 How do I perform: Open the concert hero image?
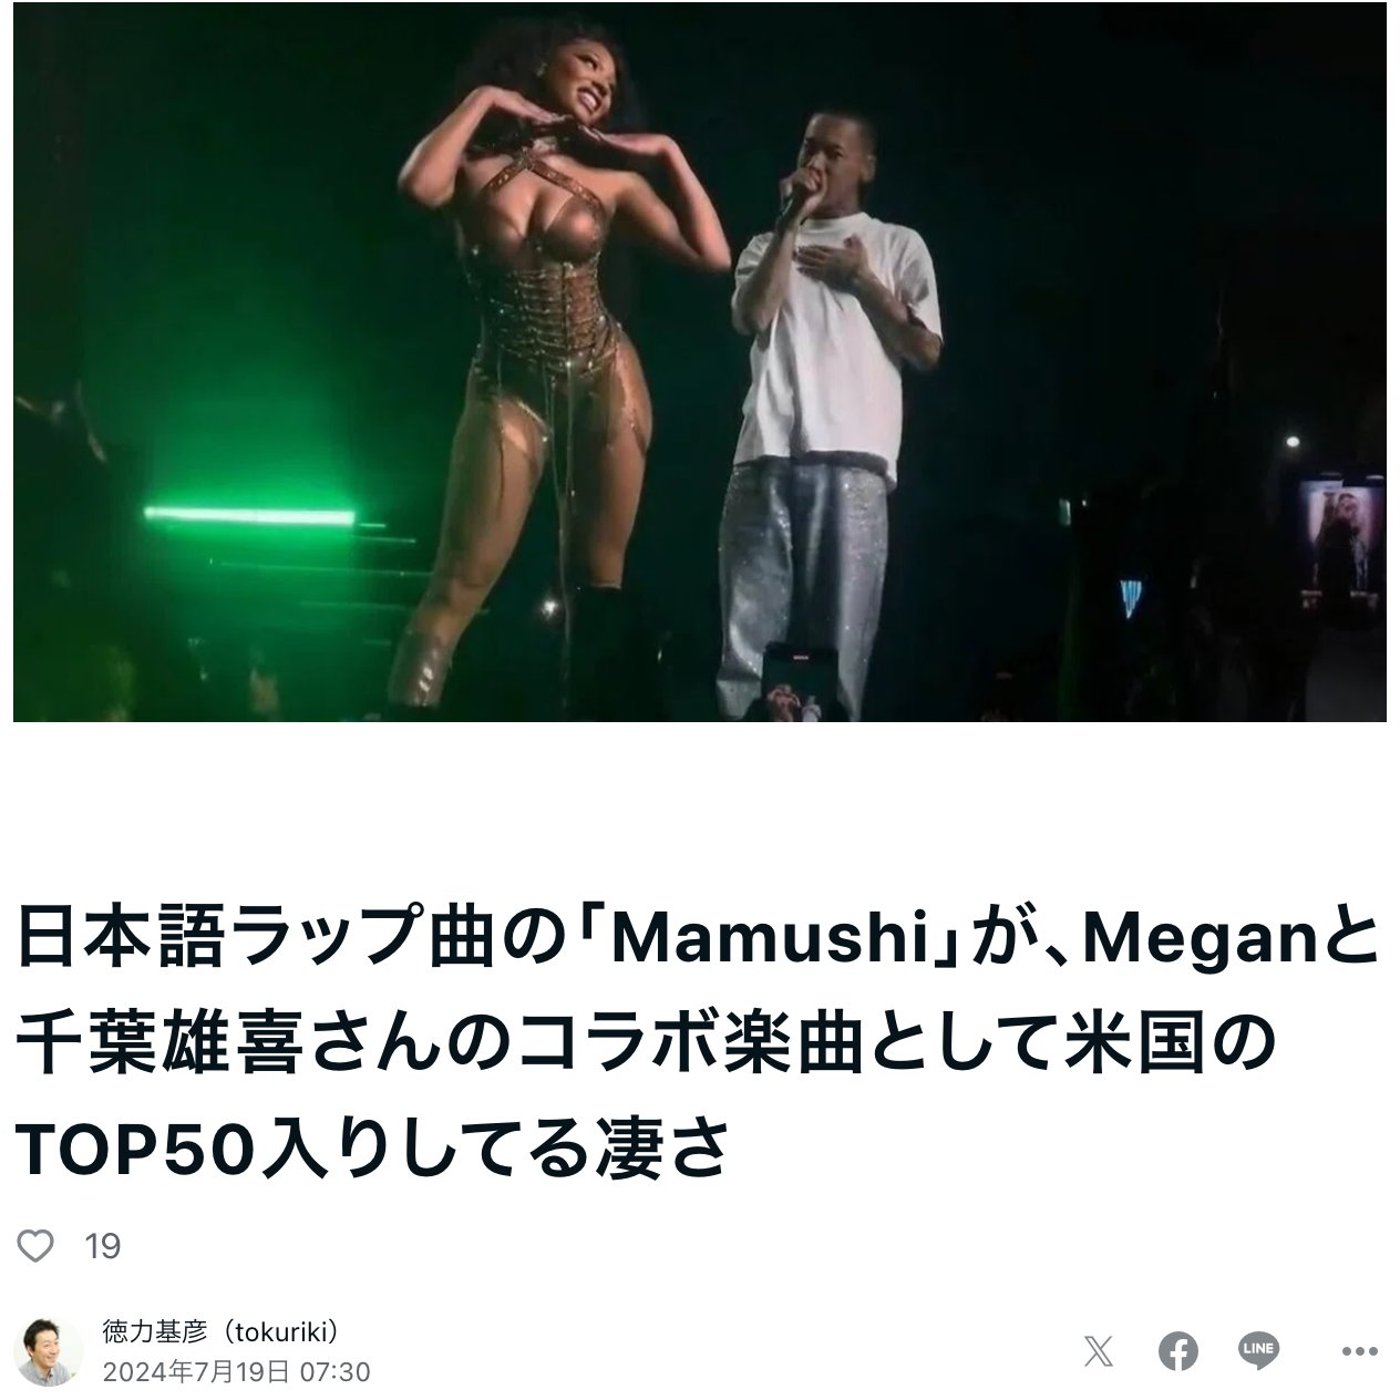point(700,362)
